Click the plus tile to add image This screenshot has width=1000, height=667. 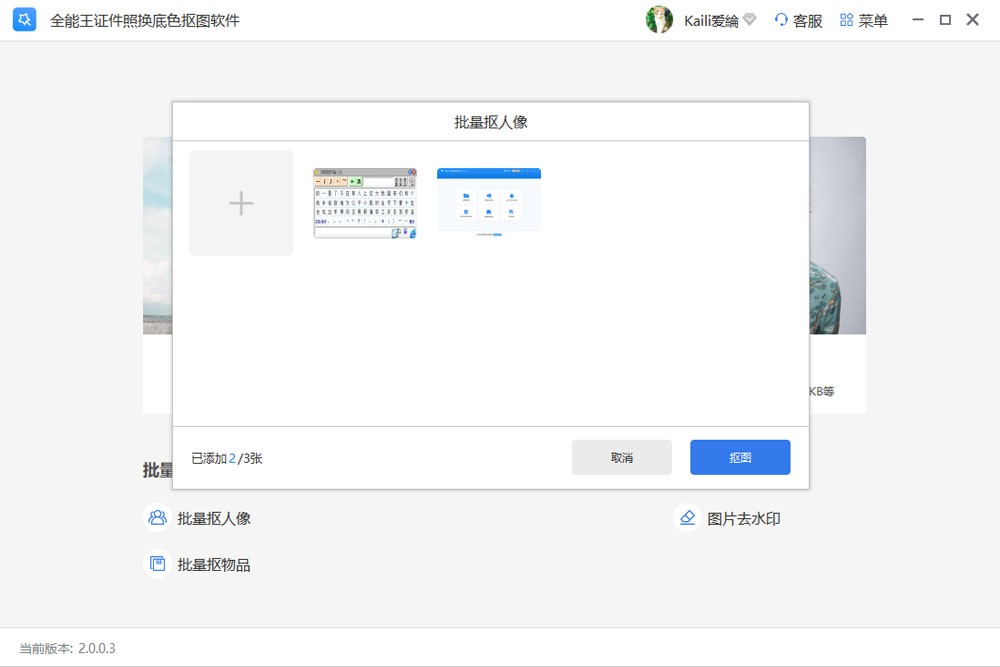241,204
